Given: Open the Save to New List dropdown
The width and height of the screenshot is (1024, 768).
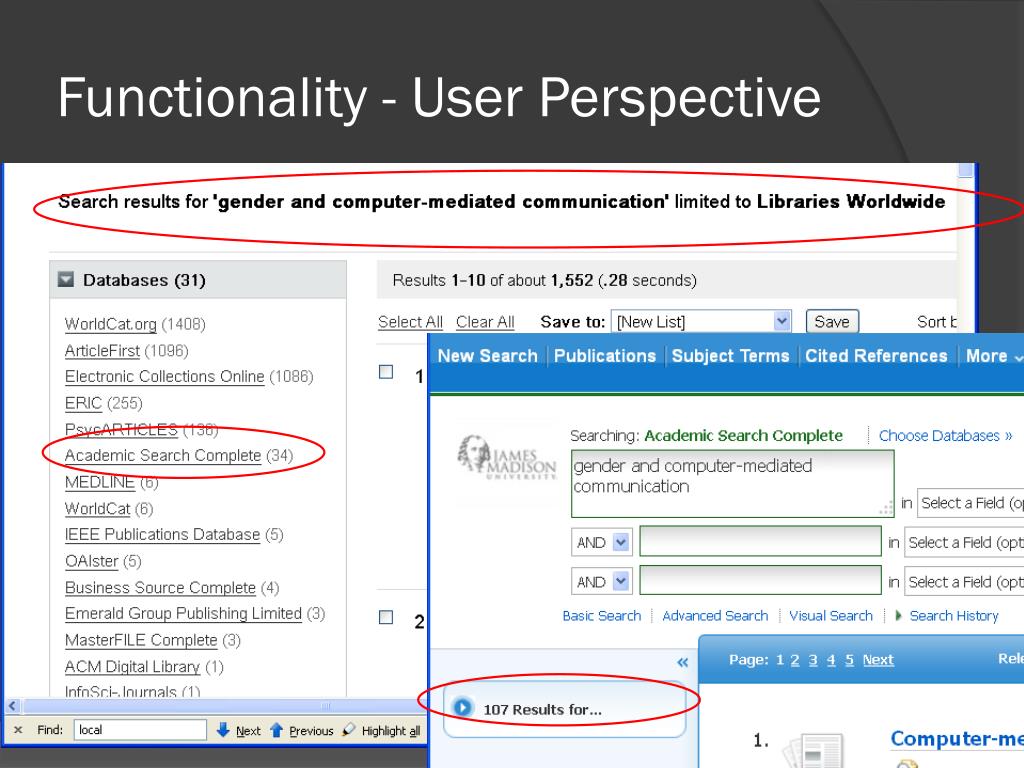Looking at the screenshot, I should pos(701,321).
